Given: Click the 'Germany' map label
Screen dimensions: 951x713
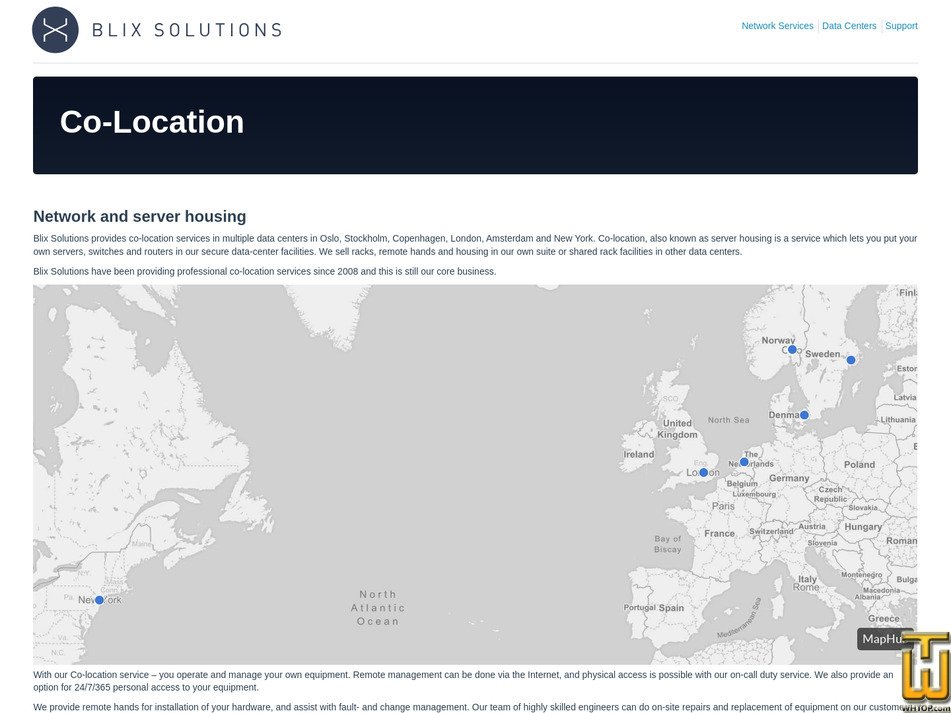Looking at the screenshot, I should pos(789,478).
